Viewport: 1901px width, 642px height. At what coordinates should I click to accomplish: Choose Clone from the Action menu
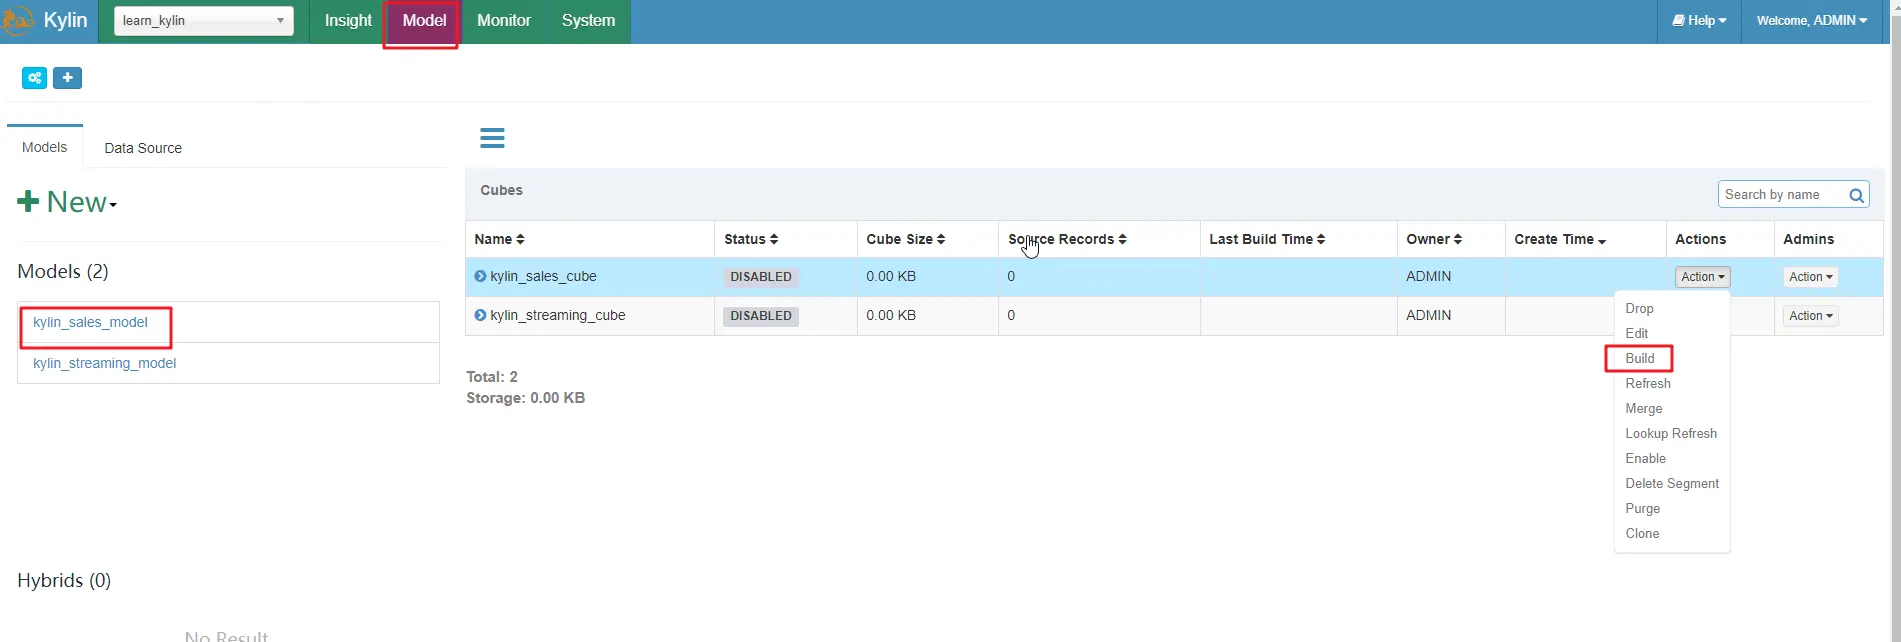(x=1642, y=533)
